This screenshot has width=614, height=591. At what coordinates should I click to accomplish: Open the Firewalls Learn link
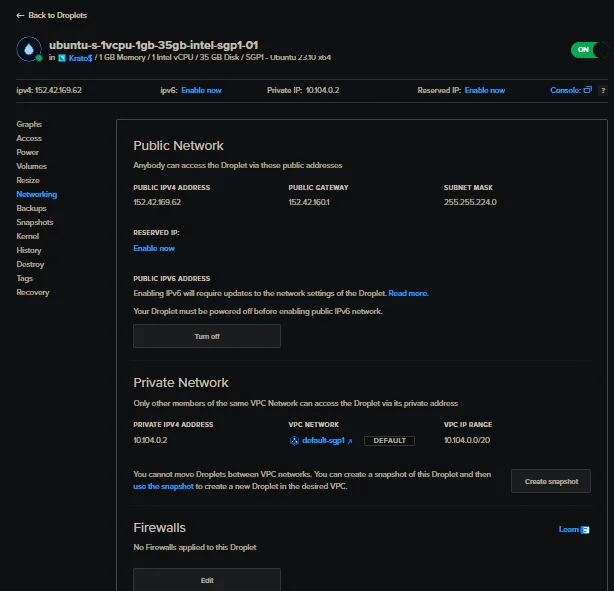569,530
